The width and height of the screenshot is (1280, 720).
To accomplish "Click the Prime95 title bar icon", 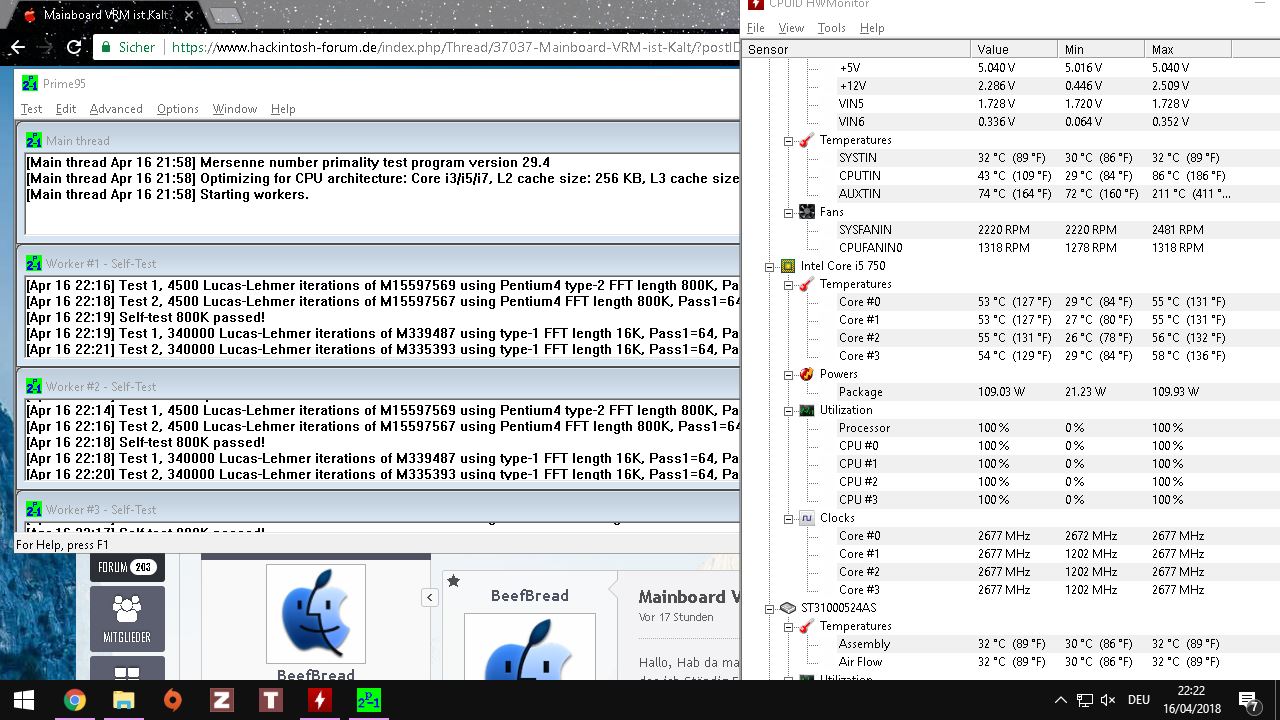I will (x=30, y=84).
